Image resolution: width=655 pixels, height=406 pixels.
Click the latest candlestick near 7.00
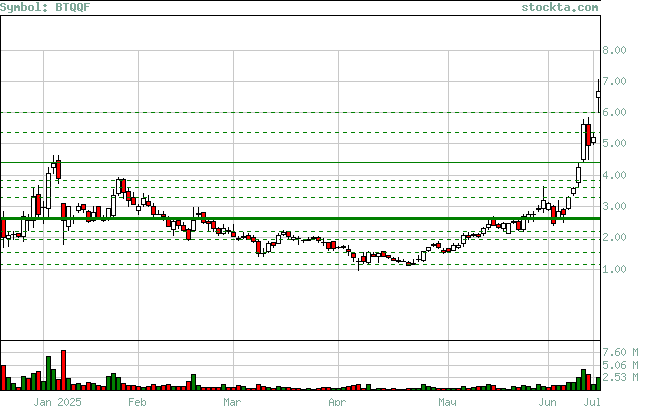tap(599, 95)
